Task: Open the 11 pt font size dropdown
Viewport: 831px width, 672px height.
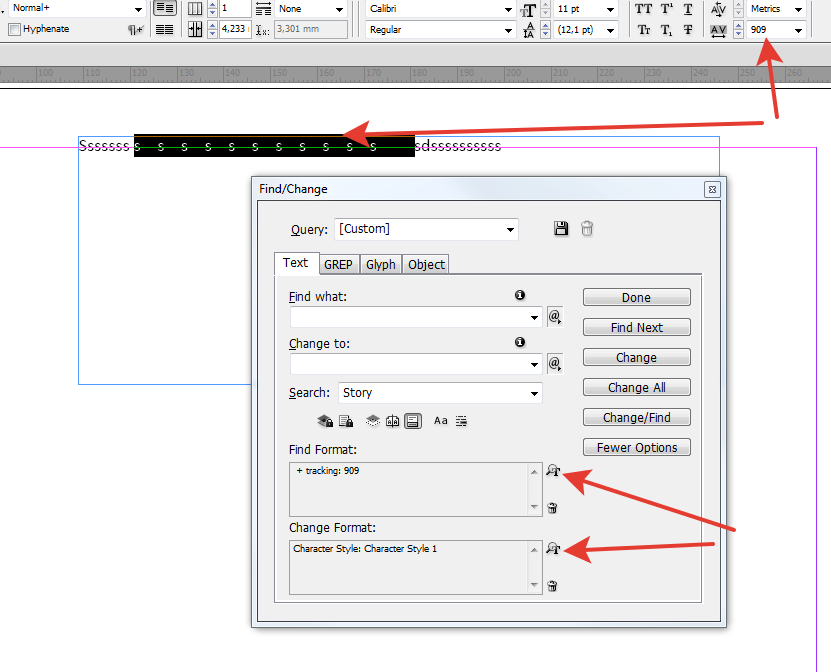Action: (611, 10)
